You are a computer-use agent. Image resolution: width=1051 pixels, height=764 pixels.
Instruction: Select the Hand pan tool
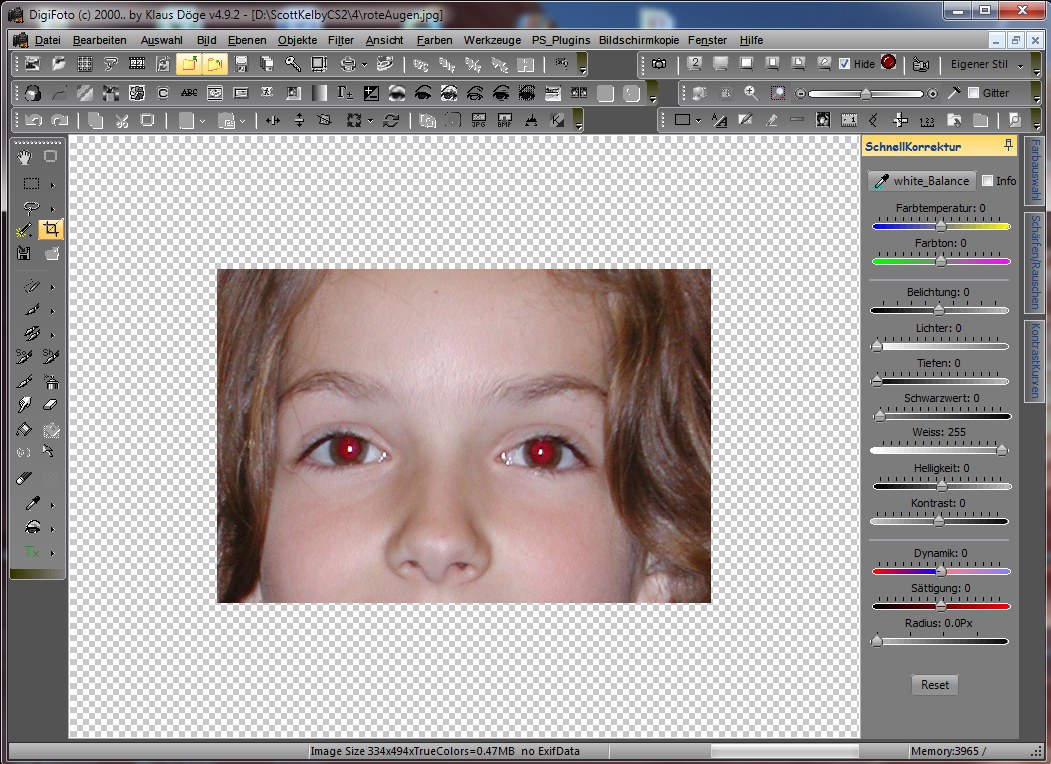[25, 157]
